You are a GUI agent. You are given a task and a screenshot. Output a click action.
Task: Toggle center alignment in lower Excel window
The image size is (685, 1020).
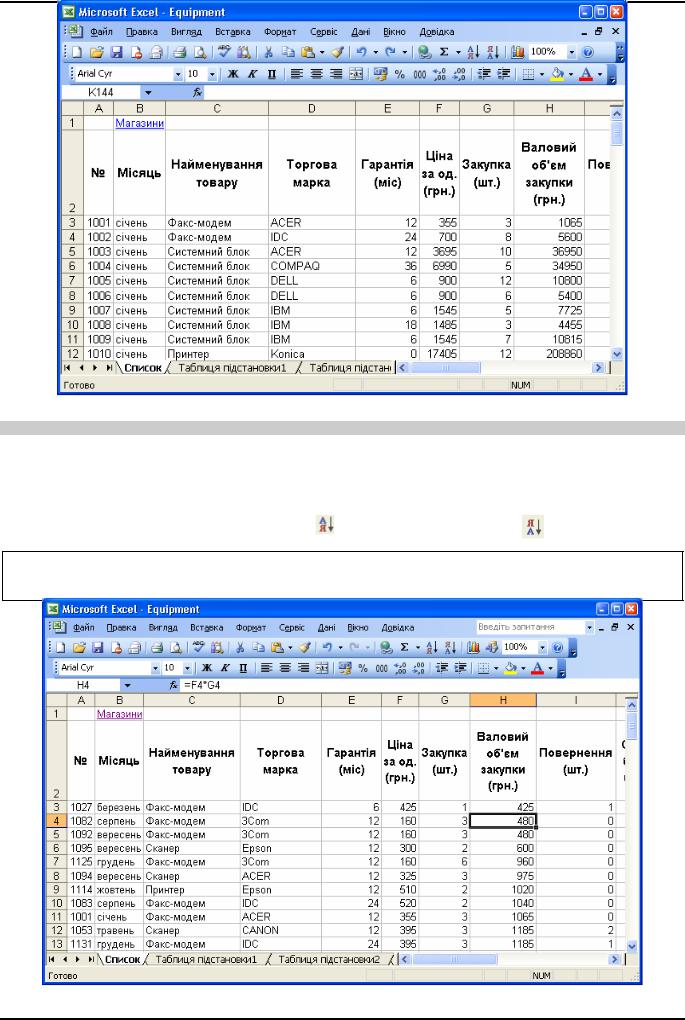[x=285, y=667]
